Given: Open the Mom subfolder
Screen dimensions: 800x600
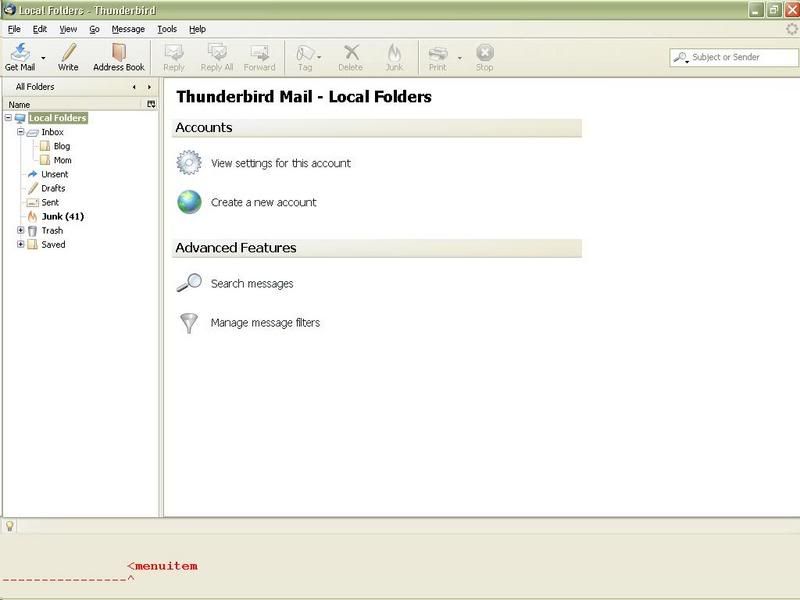Looking at the screenshot, I should pos(62,160).
